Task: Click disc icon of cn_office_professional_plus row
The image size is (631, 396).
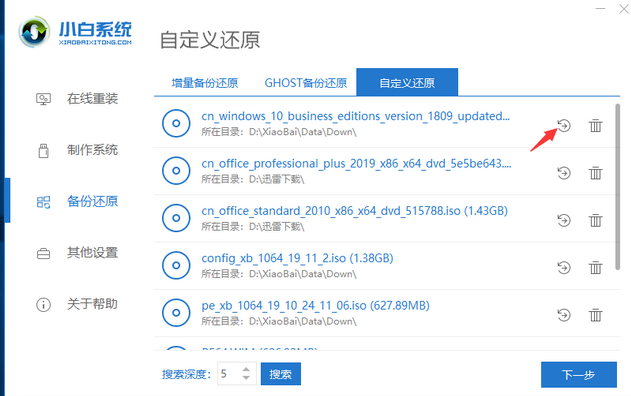Action: click(176, 171)
